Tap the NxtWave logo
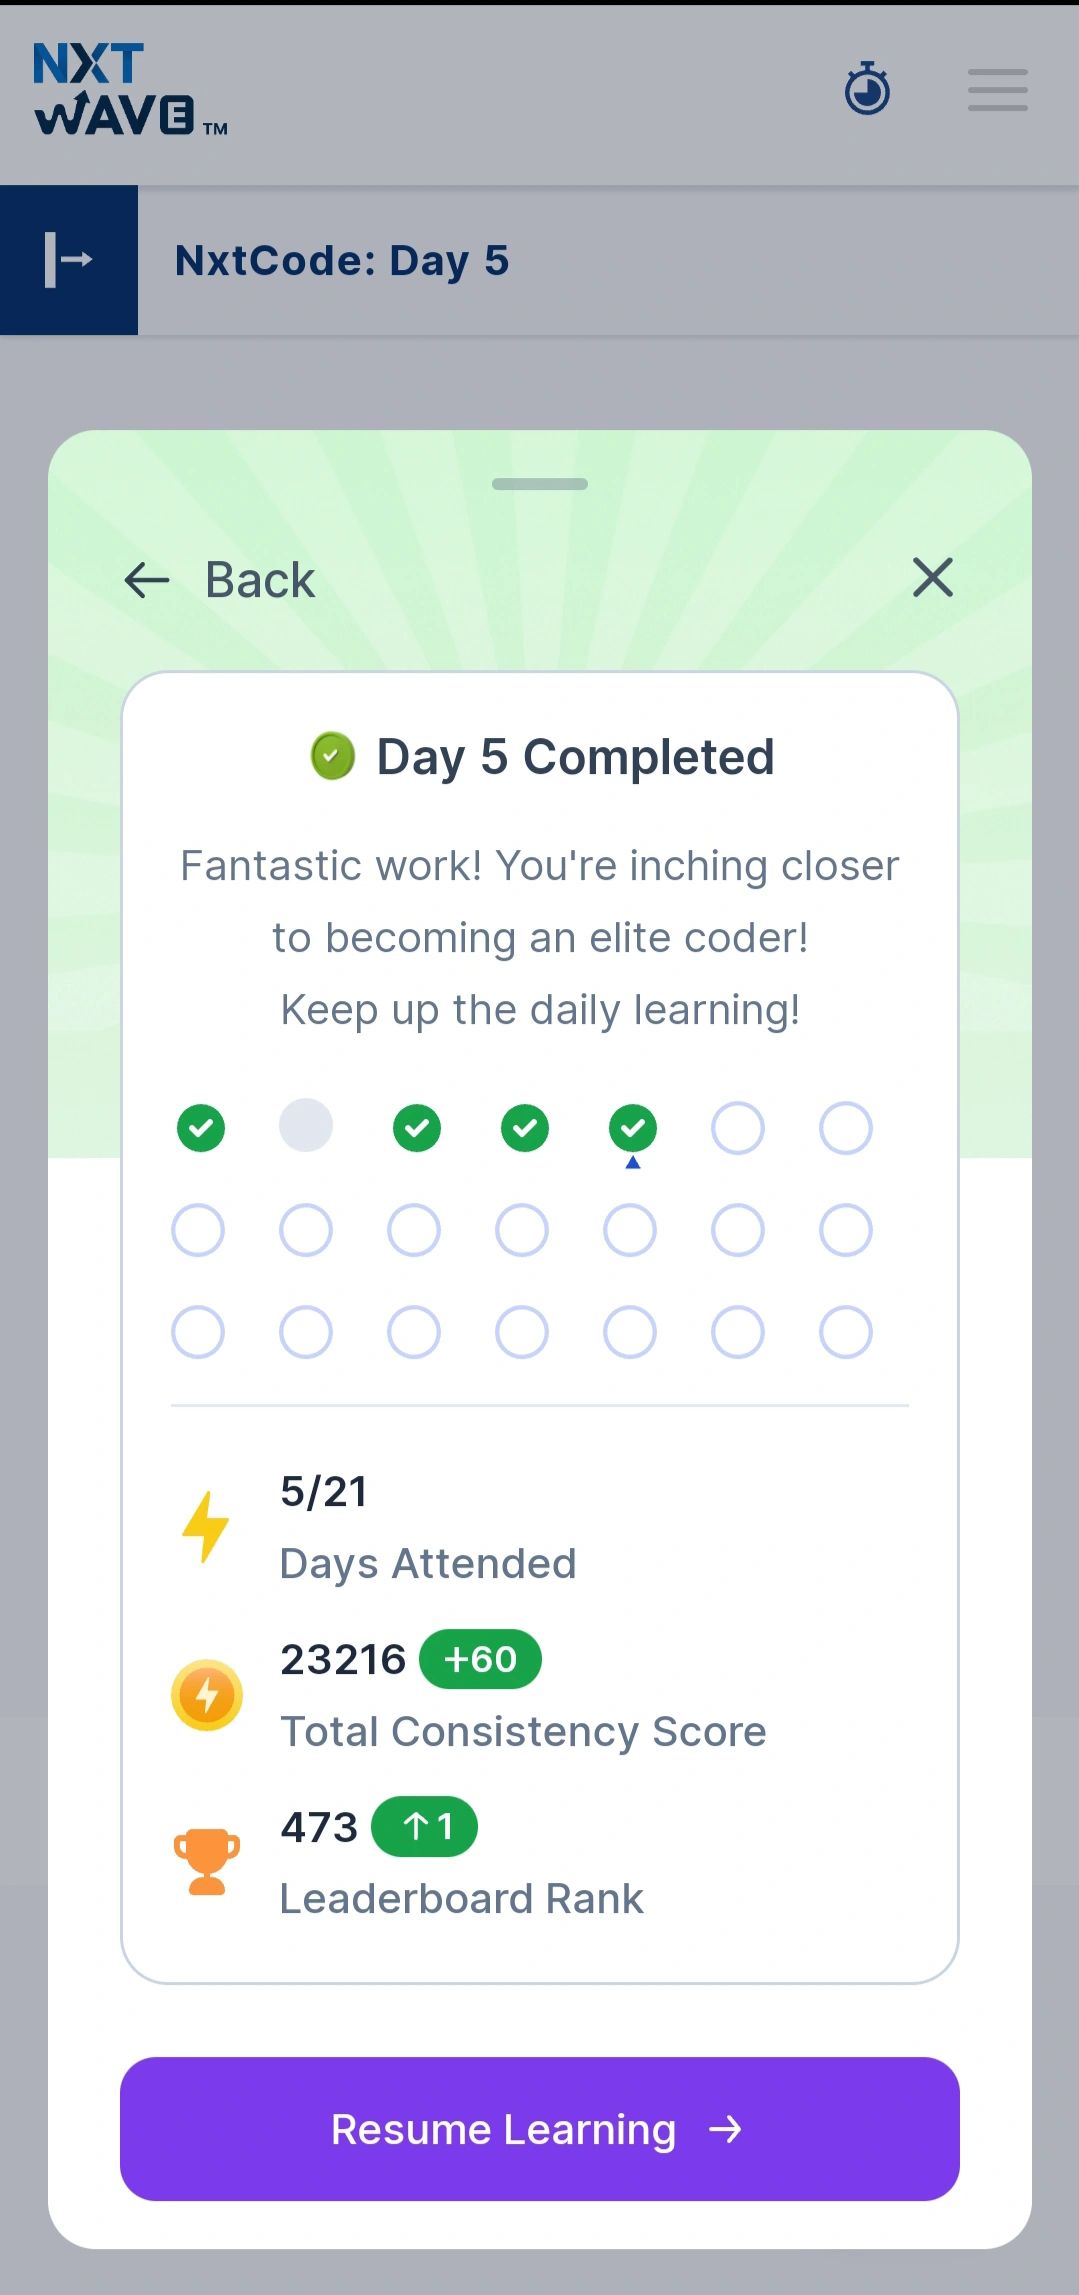This screenshot has height=2295, width=1079. [131, 89]
